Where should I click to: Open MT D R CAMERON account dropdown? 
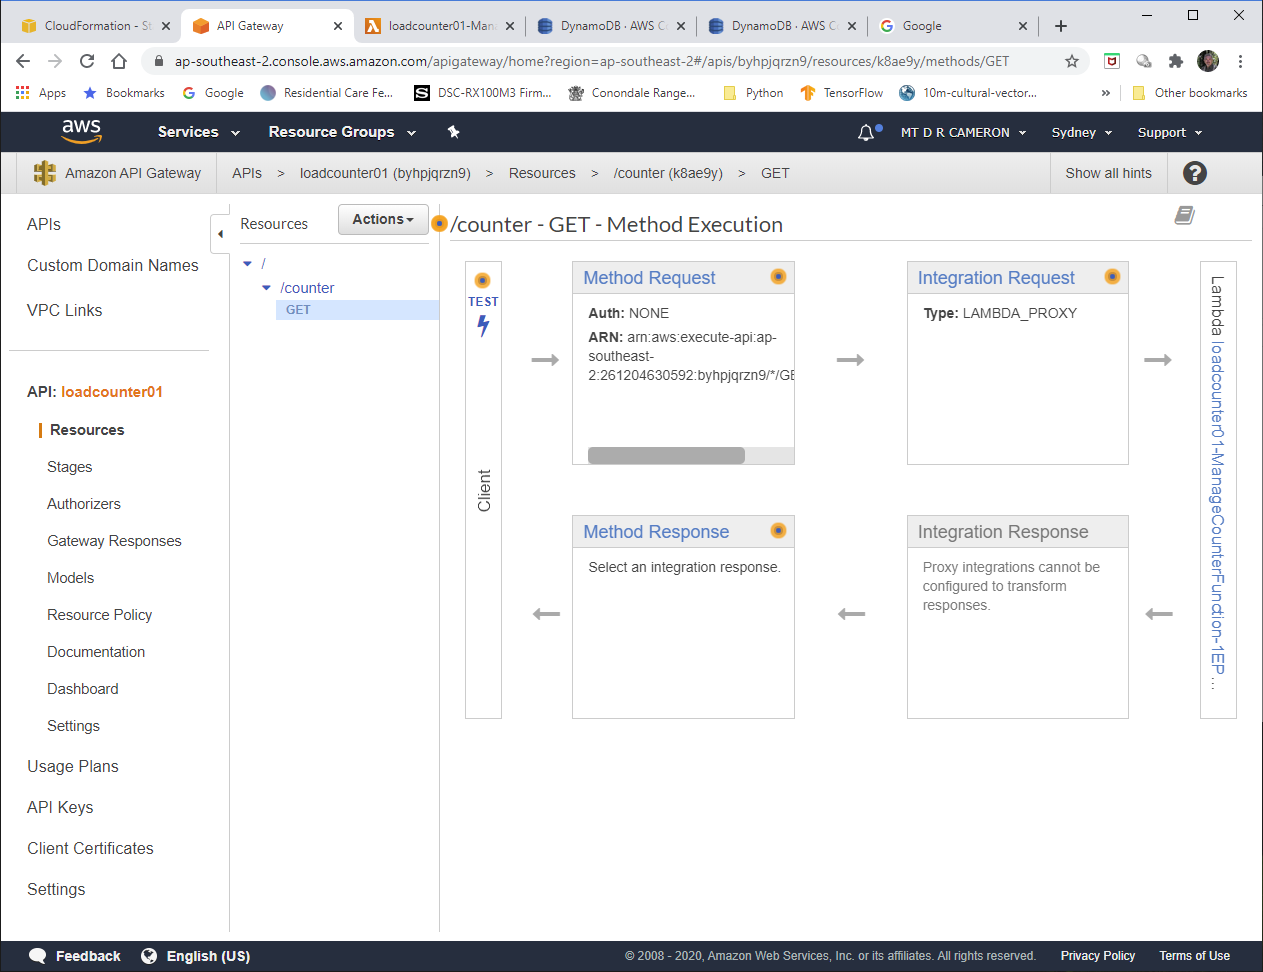pos(963,132)
